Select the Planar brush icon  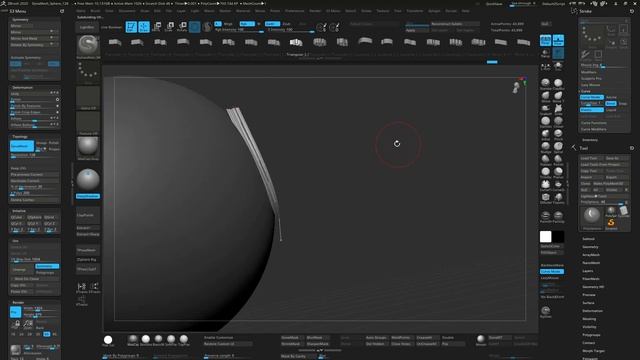(x=558, y=172)
